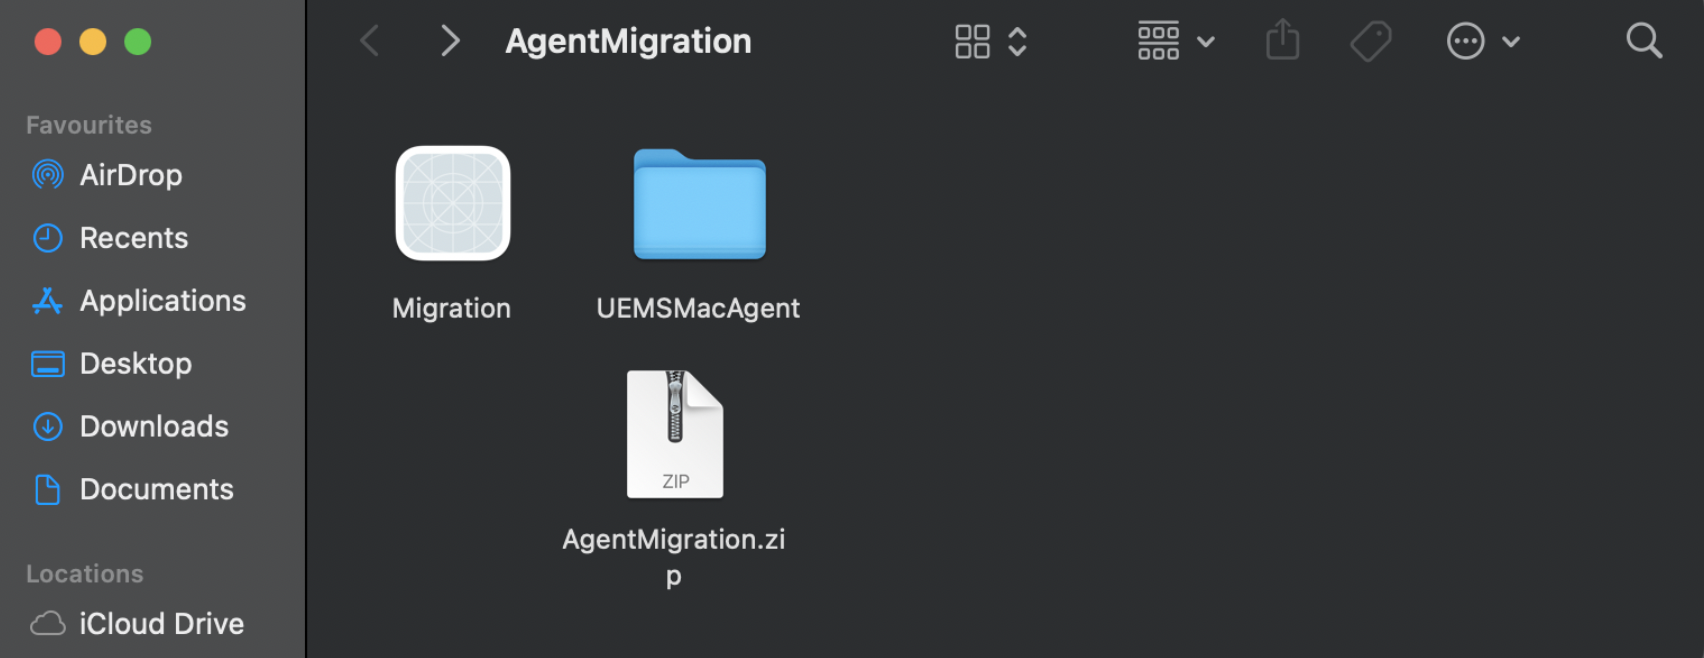This screenshot has height=658, width=1704.
Task: Click the Applications sidebar icon
Action: [48, 300]
